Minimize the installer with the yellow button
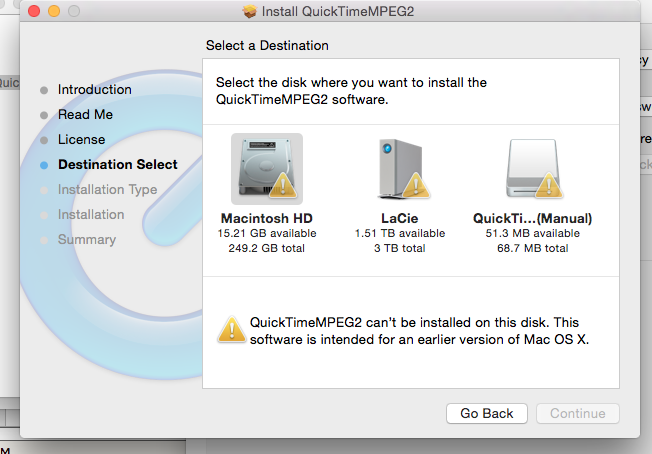Image resolution: width=652 pixels, height=454 pixels. pos(54,11)
